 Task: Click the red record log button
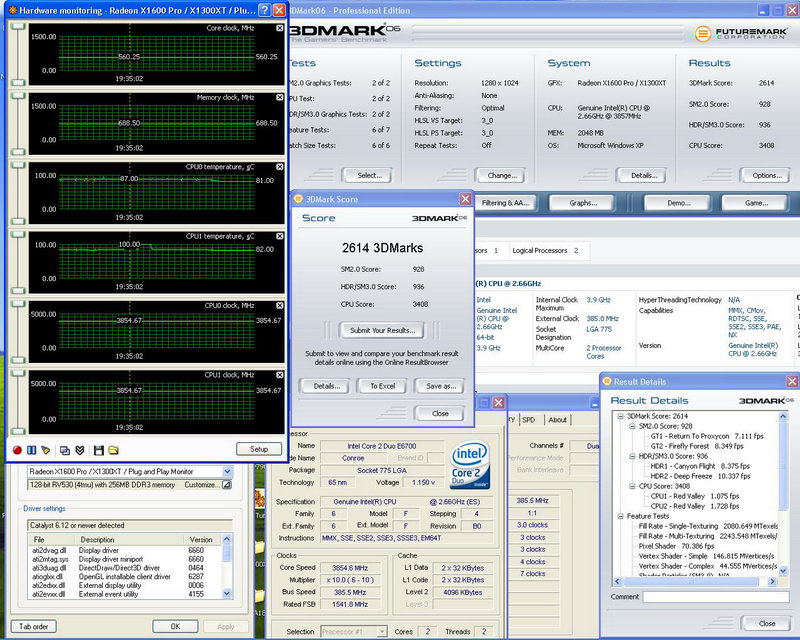pos(18,450)
